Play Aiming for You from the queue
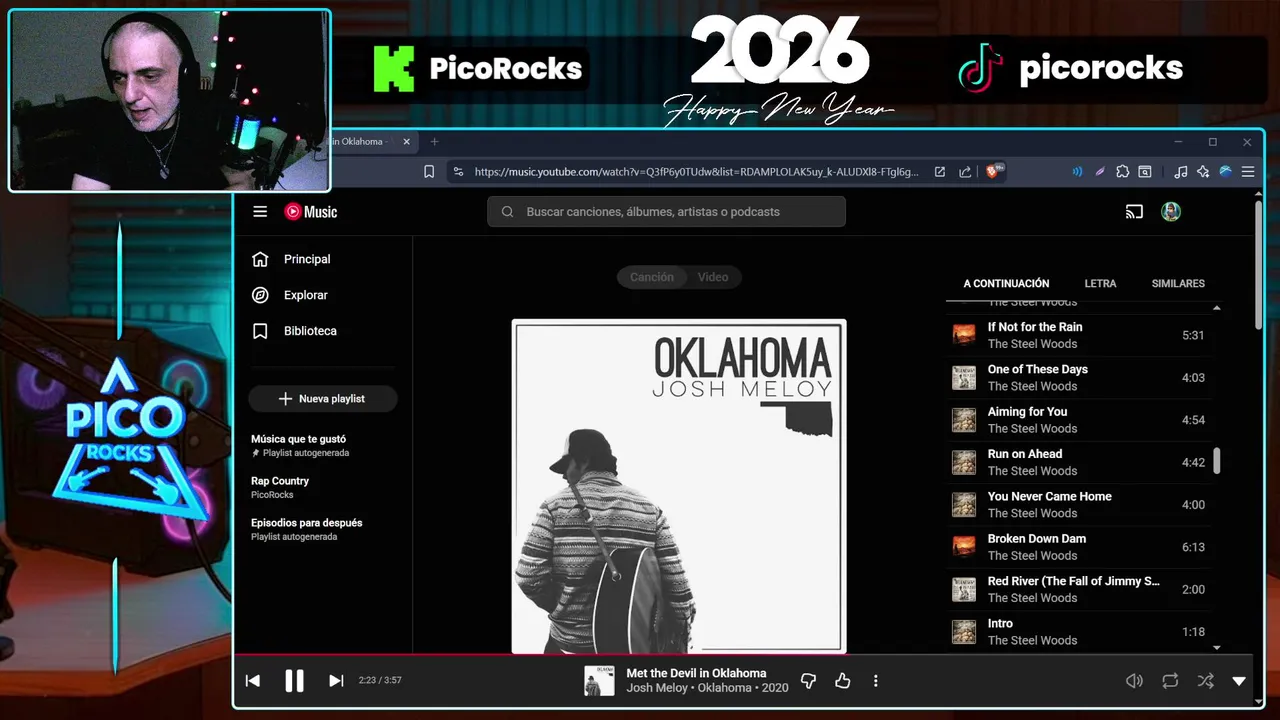Image resolution: width=1280 pixels, height=720 pixels. [x=1080, y=420]
